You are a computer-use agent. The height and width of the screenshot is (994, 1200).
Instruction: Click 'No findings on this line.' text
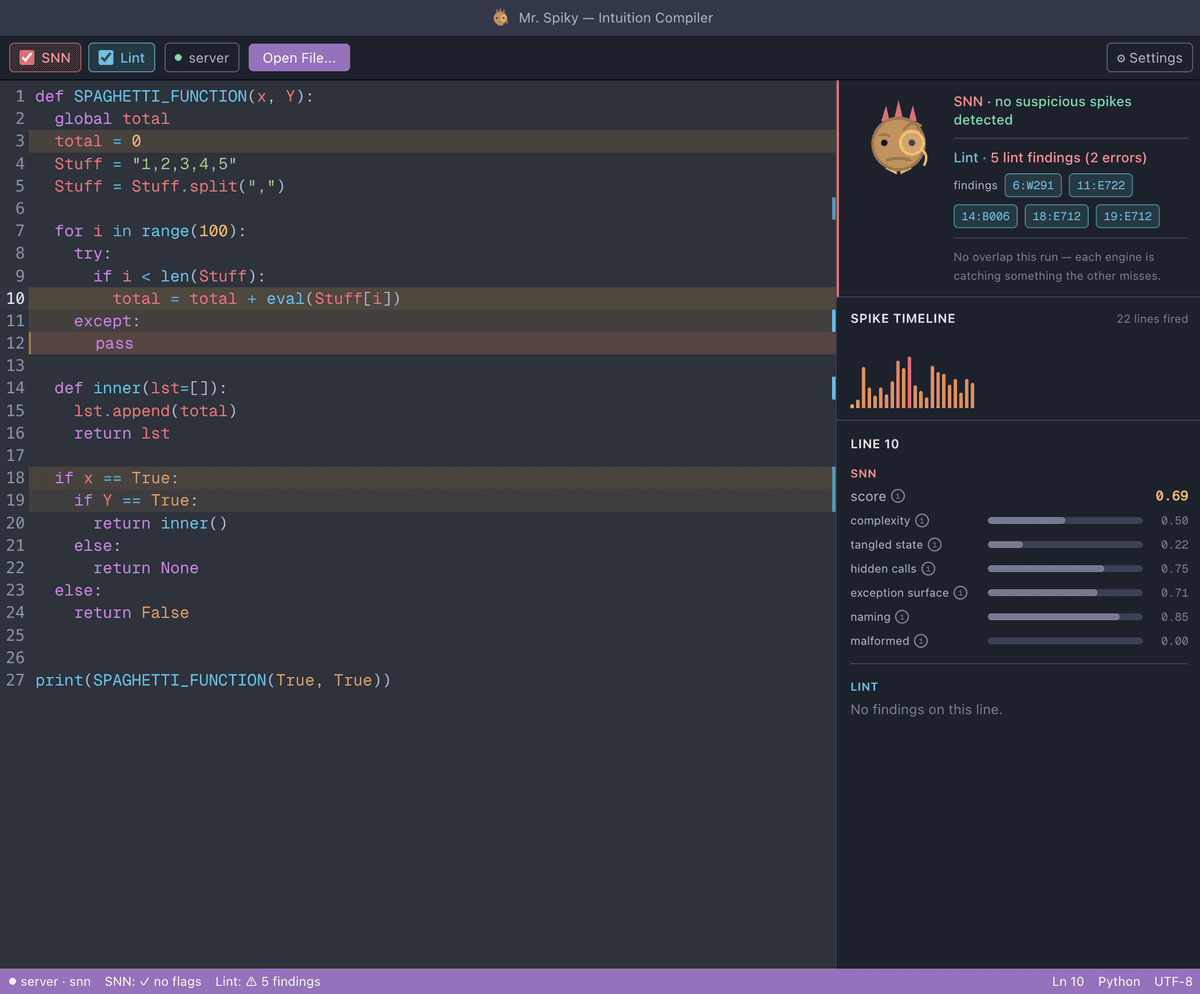(x=926, y=710)
